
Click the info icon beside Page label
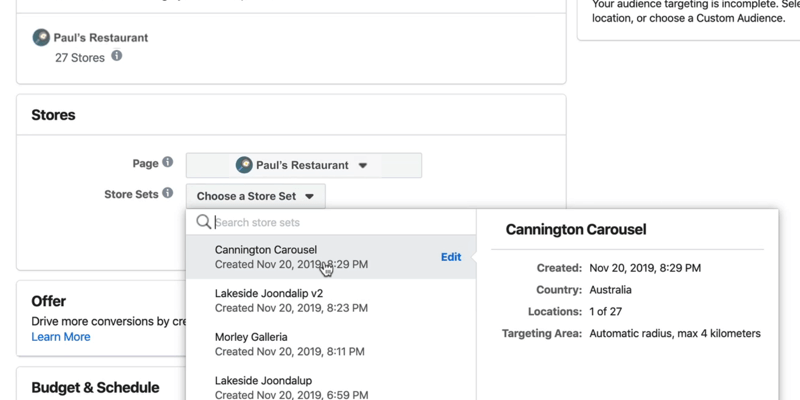167,162
